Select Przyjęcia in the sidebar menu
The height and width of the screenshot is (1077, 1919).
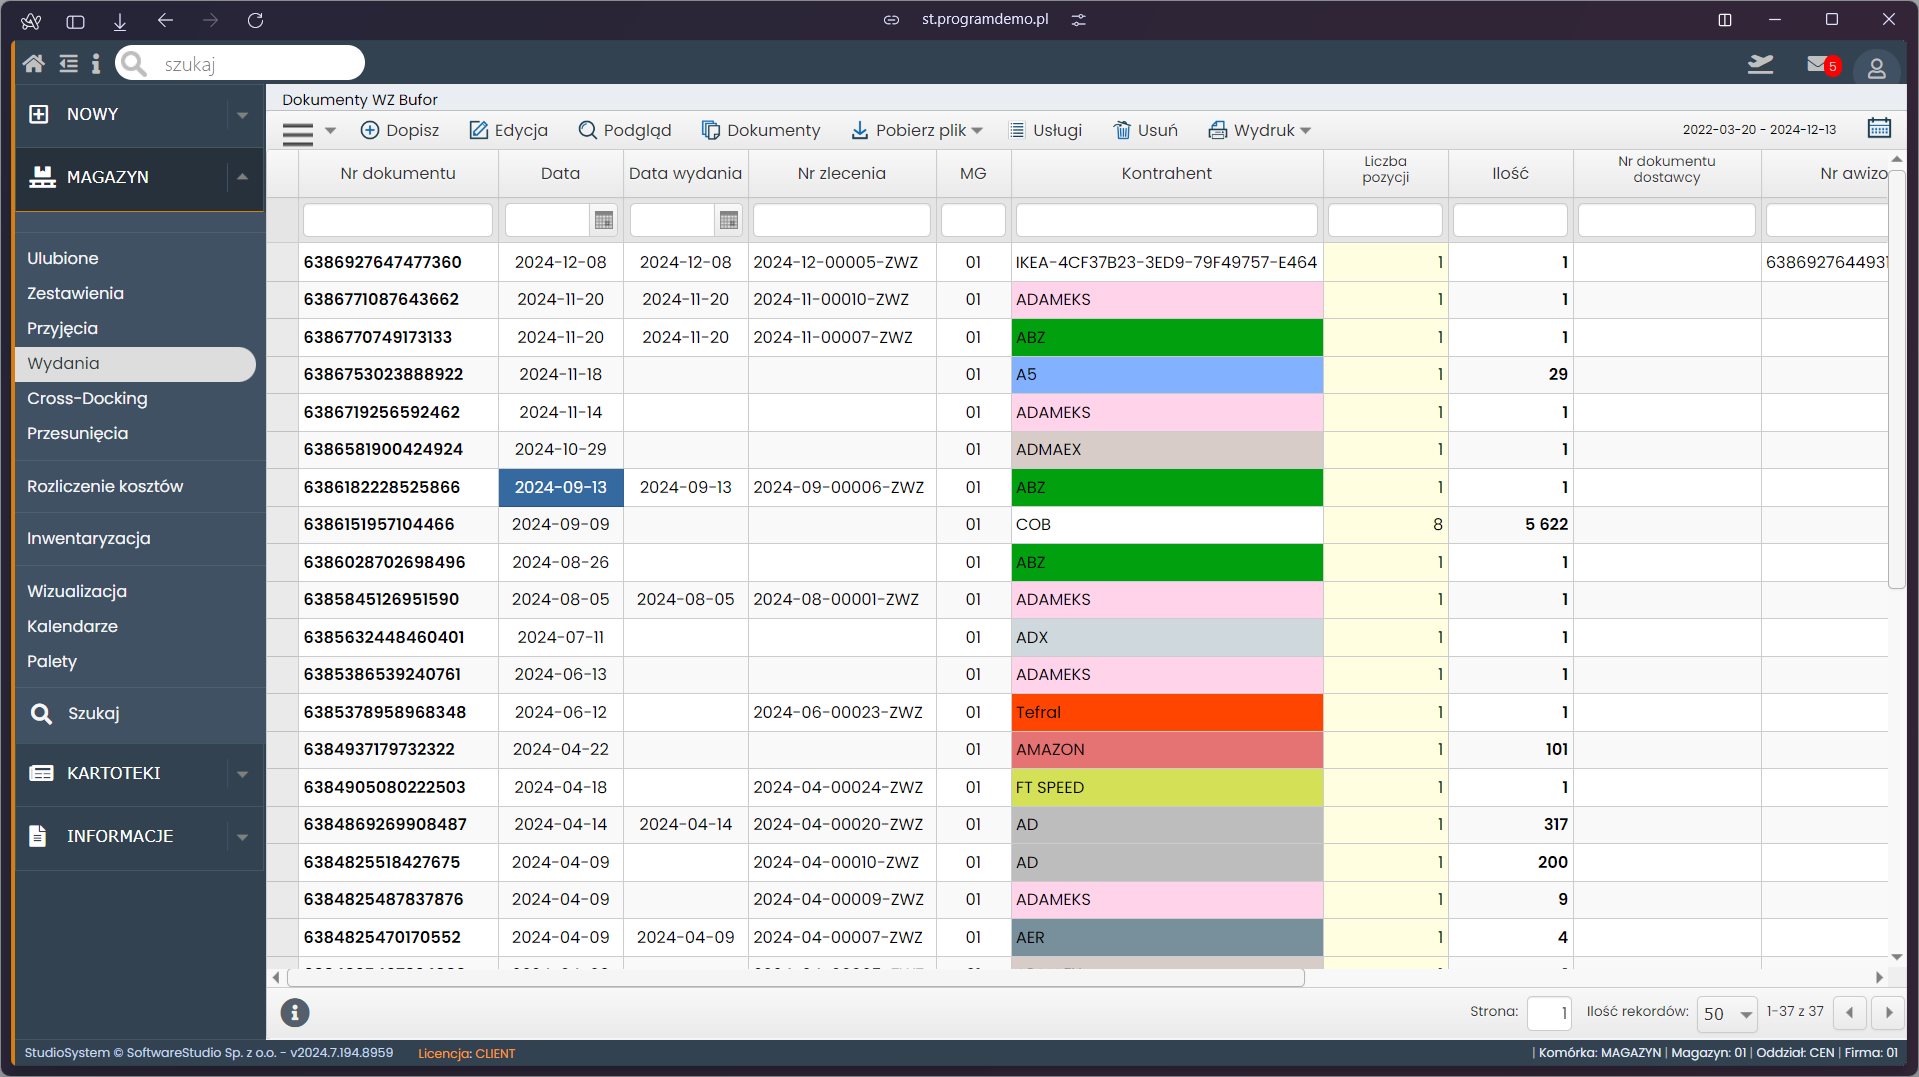click(62, 328)
